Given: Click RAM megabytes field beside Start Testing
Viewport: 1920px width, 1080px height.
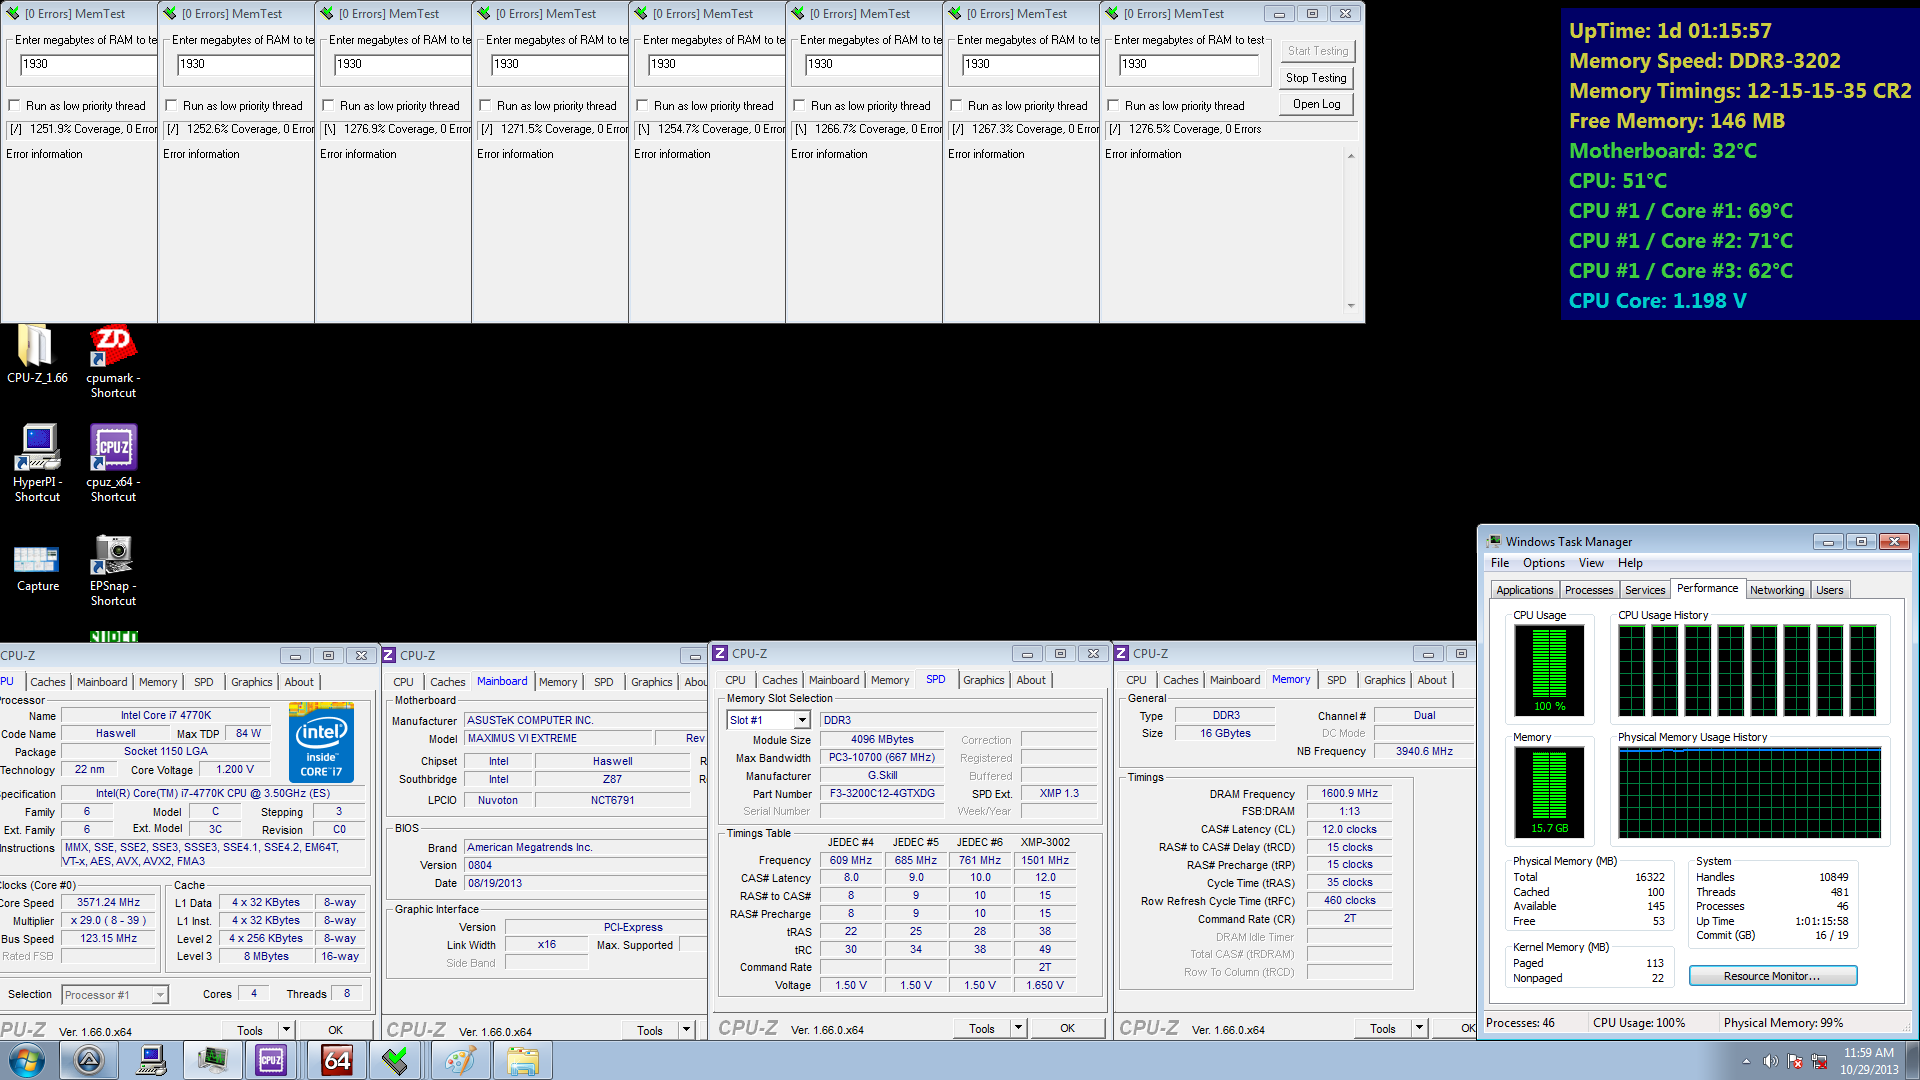Looking at the screenshot, I should (1188, 64).
